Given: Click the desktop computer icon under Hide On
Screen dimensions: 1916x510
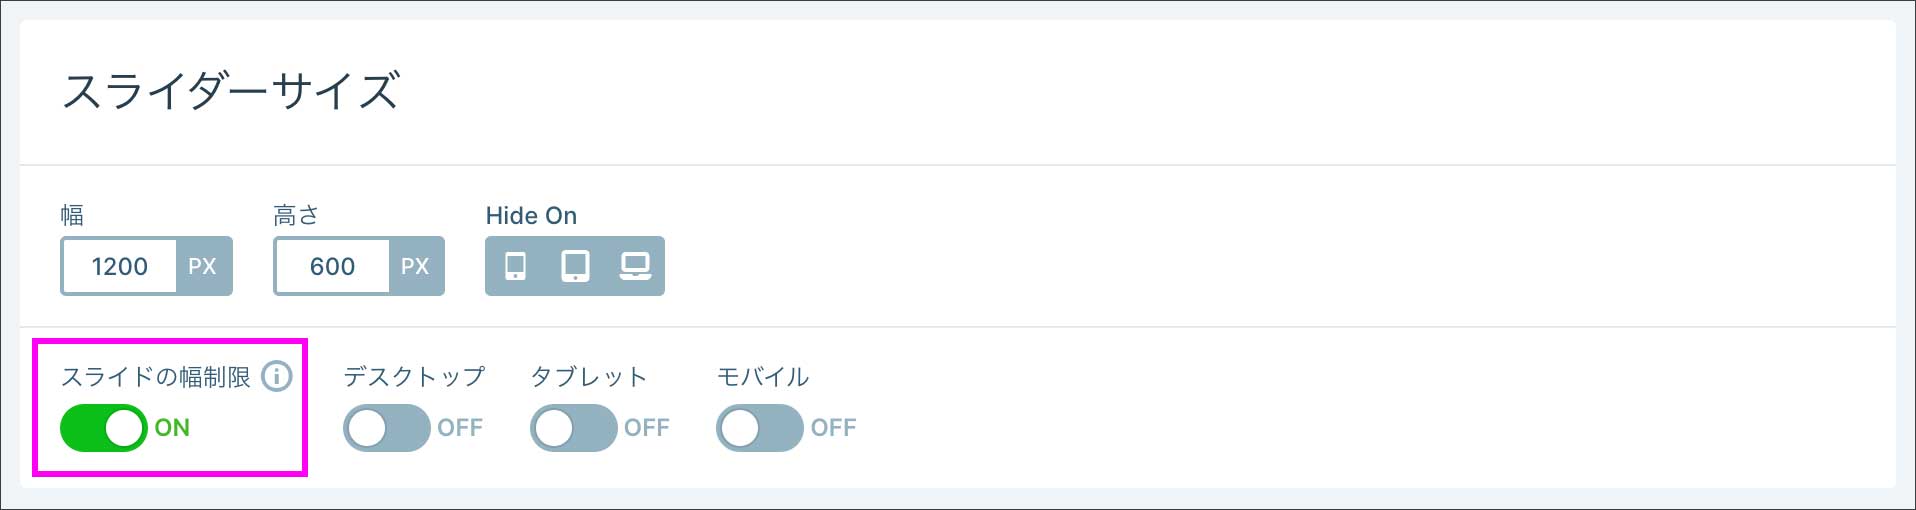Looking at the screenshot, I should click(x=635, y=266).
